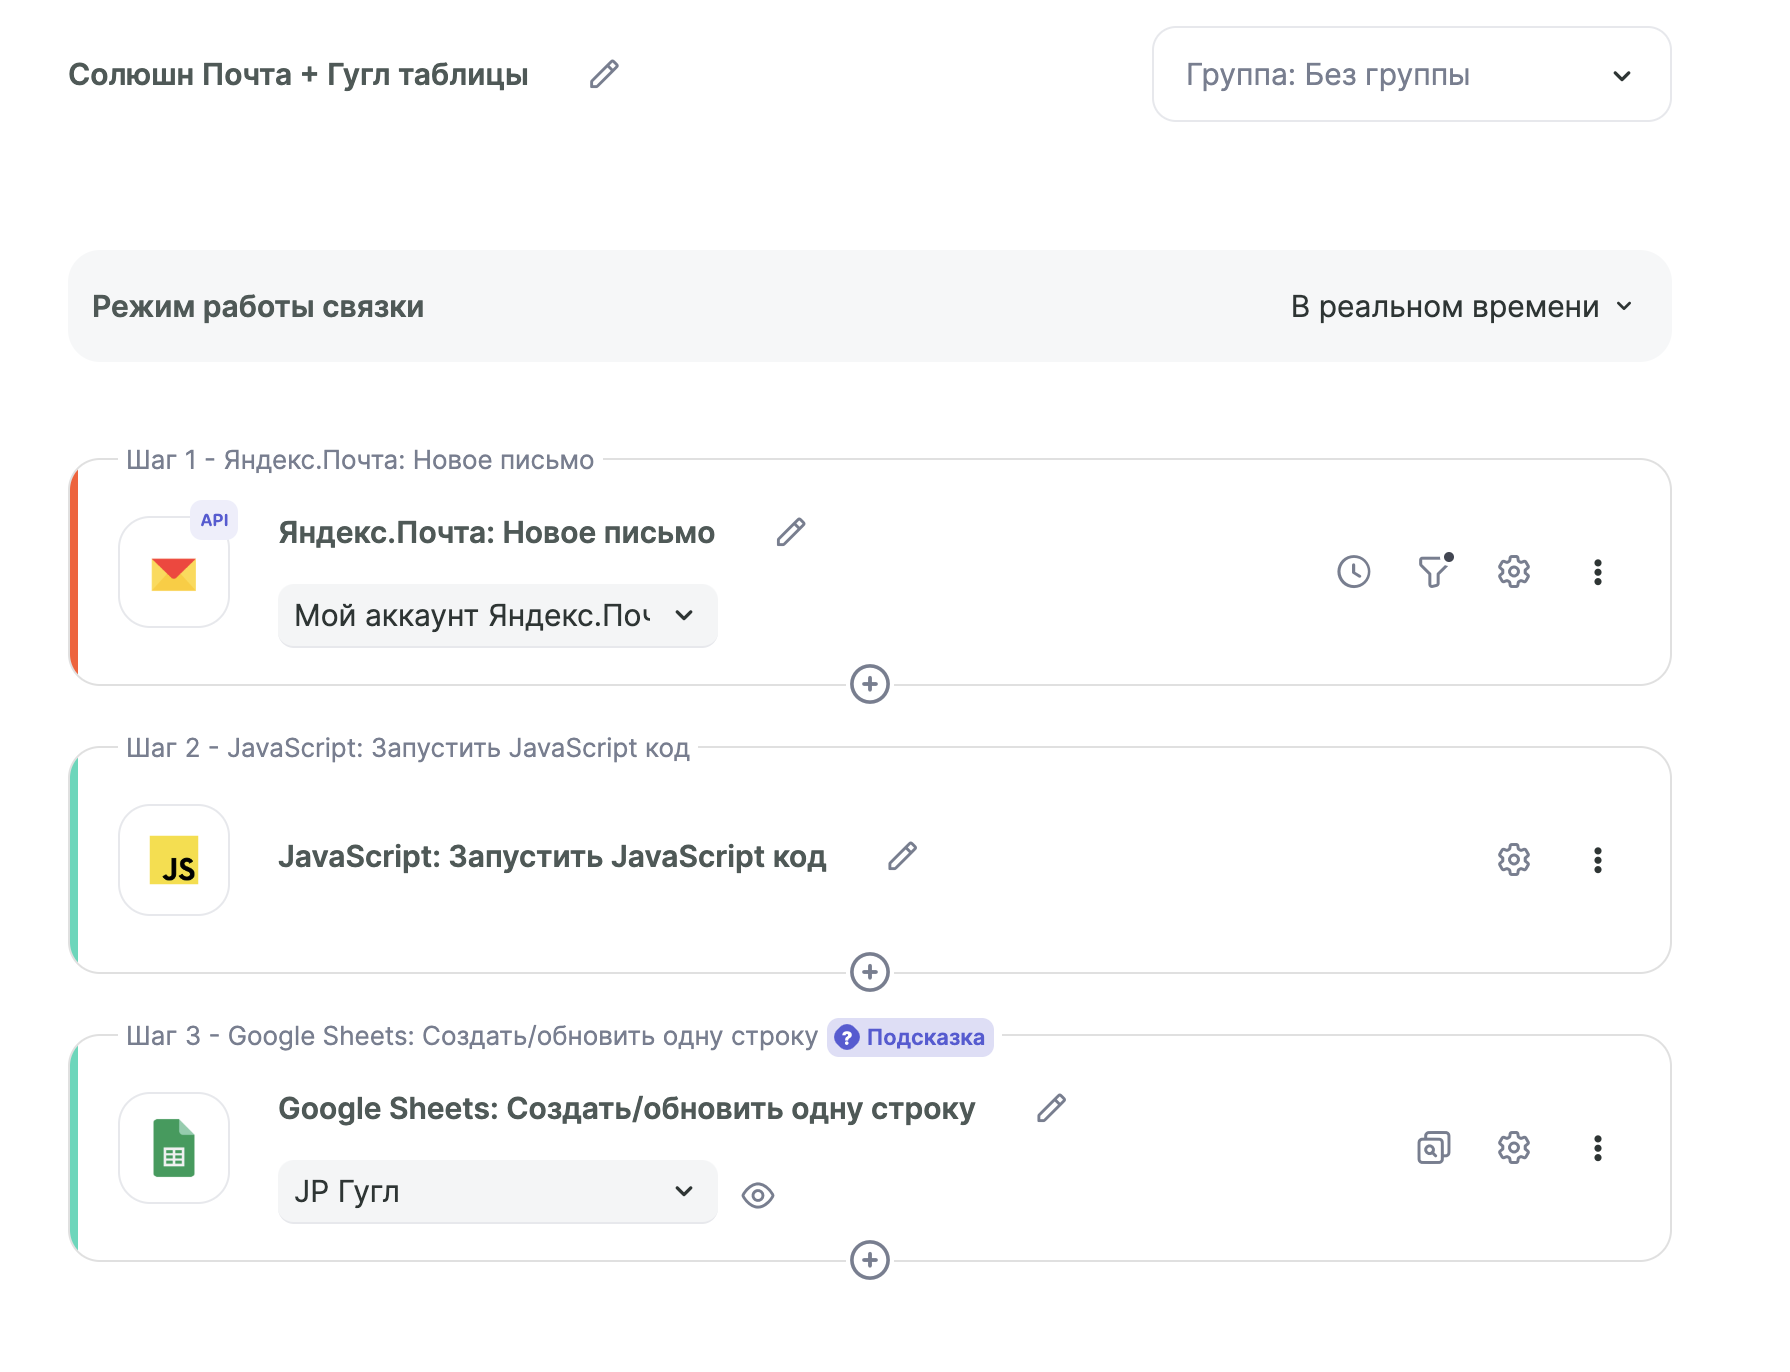Open filter for Яндекс.Почта step
Viewport: 1790px width, 1372px height.
[1434, 572]
